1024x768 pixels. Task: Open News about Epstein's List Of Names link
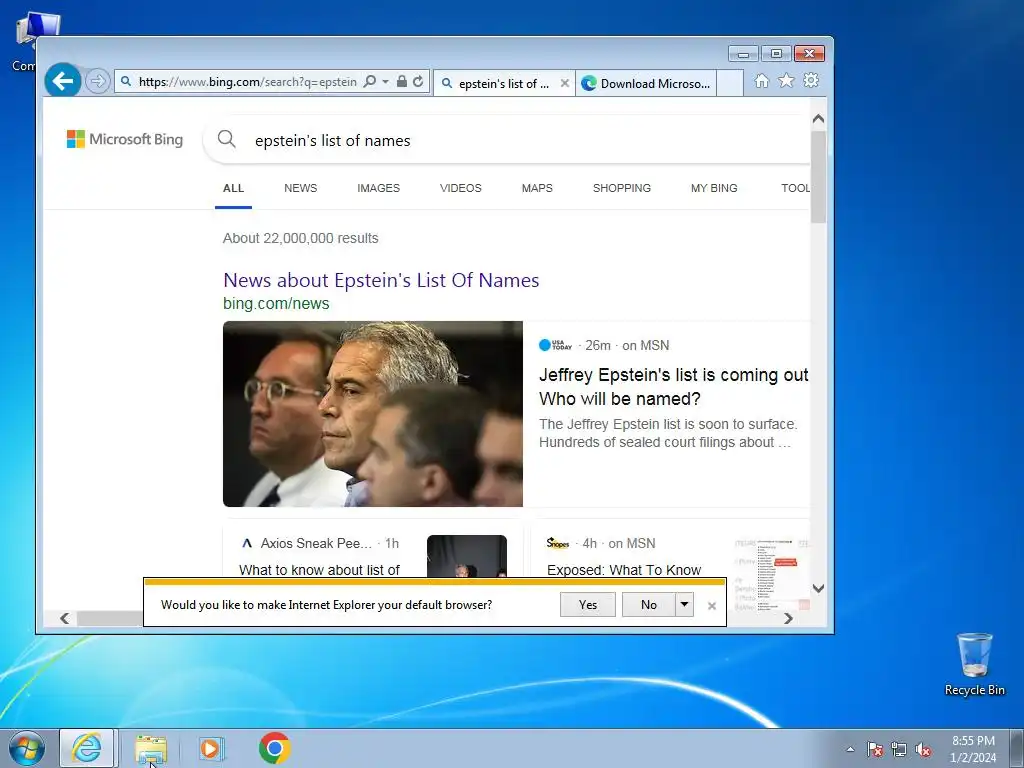381,280
